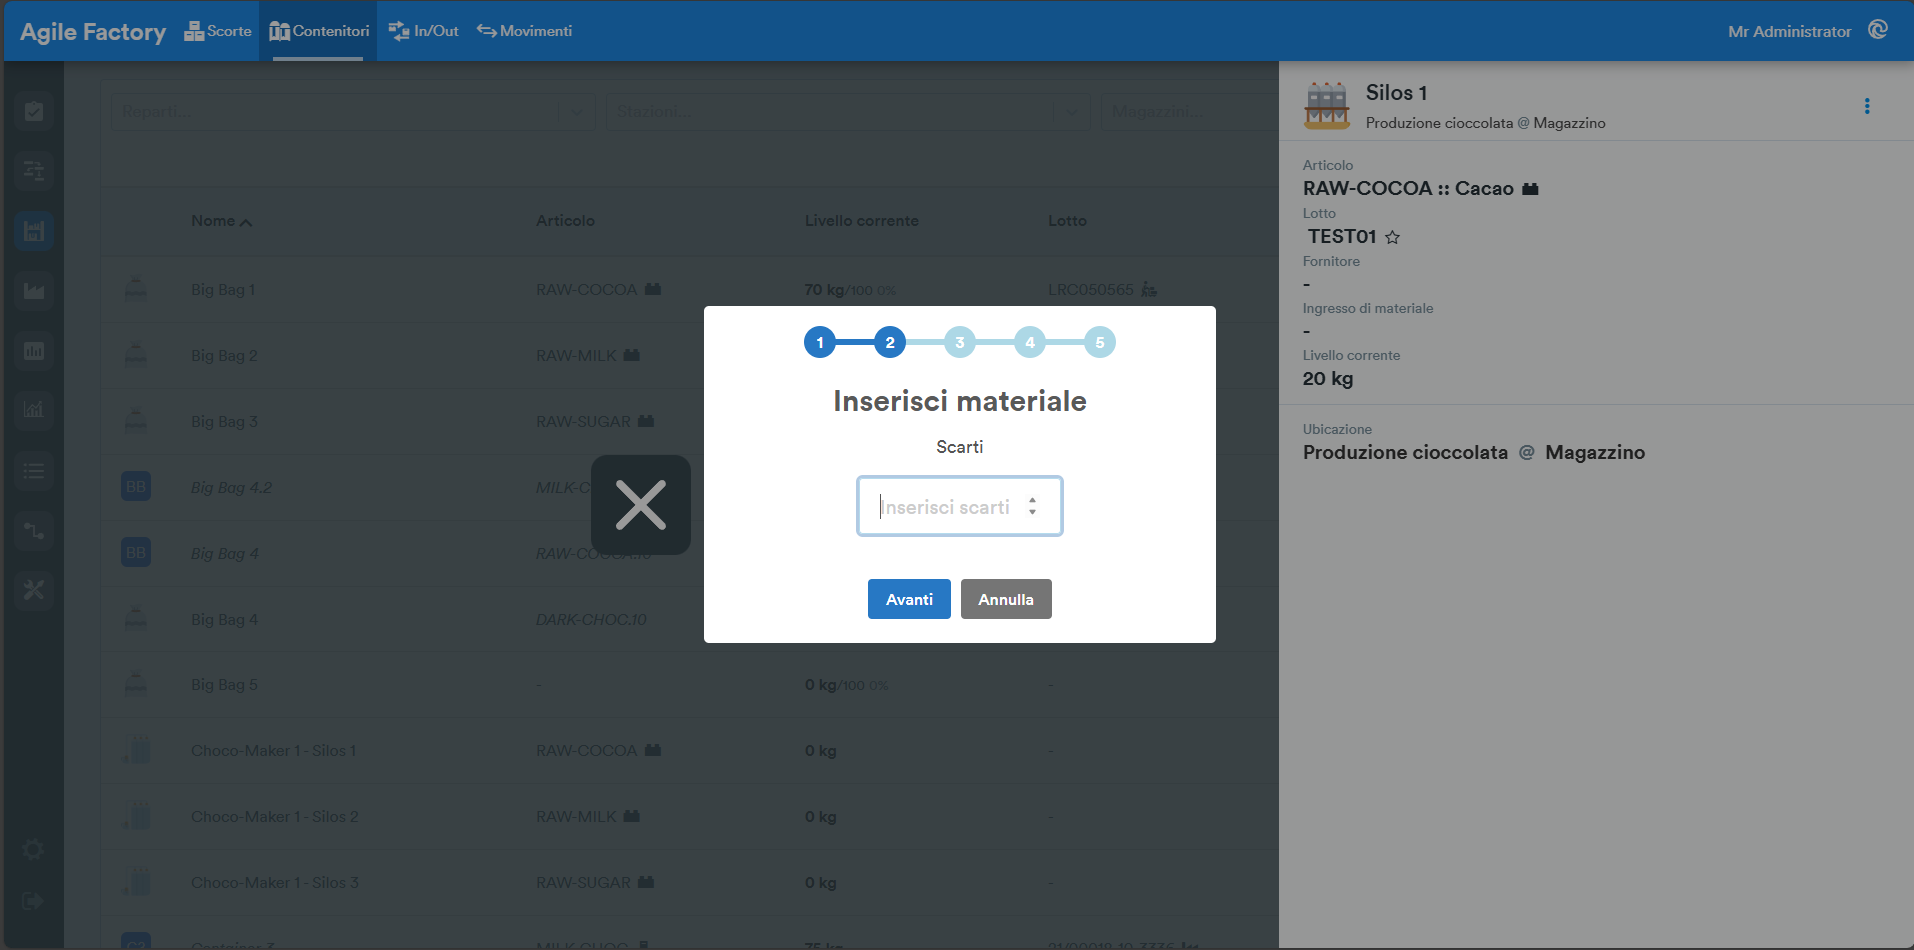Click the silo icon of Choco-Maker 1 - Silos 1

coord(136,750)
